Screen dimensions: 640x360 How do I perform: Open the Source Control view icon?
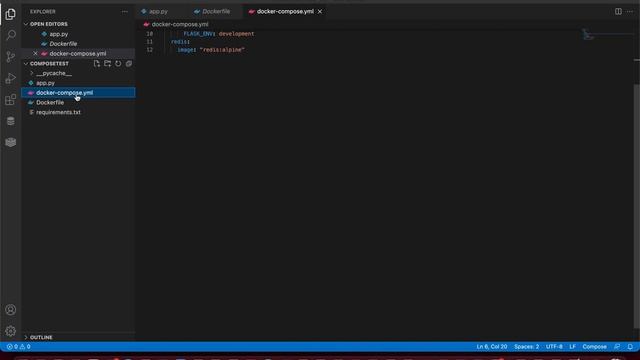(11, 57)
